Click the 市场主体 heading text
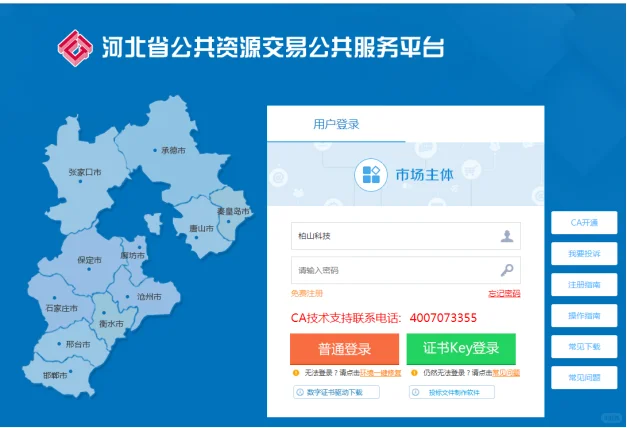 click(424, 175)
